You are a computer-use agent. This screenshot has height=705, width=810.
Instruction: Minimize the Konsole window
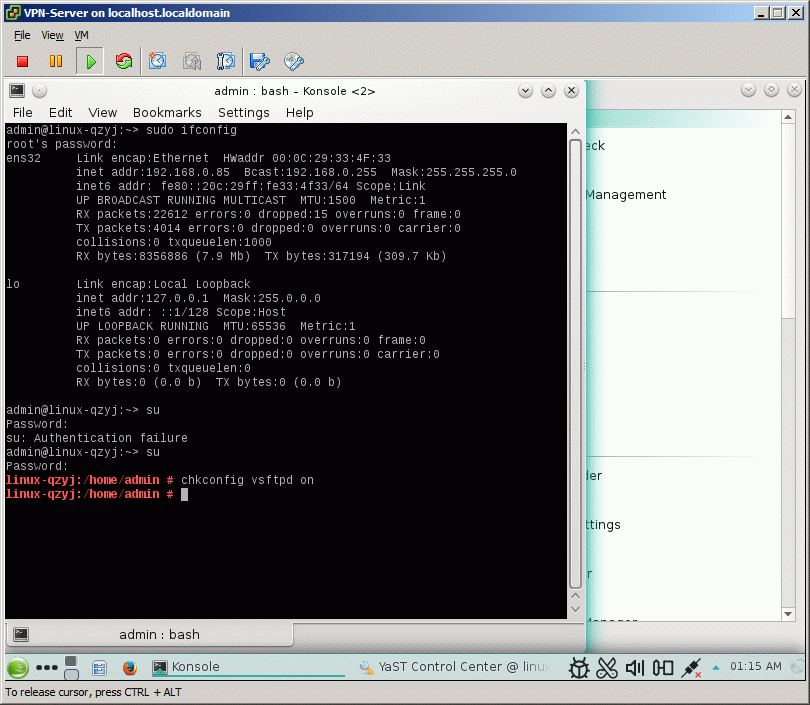(x=525, y=91)
